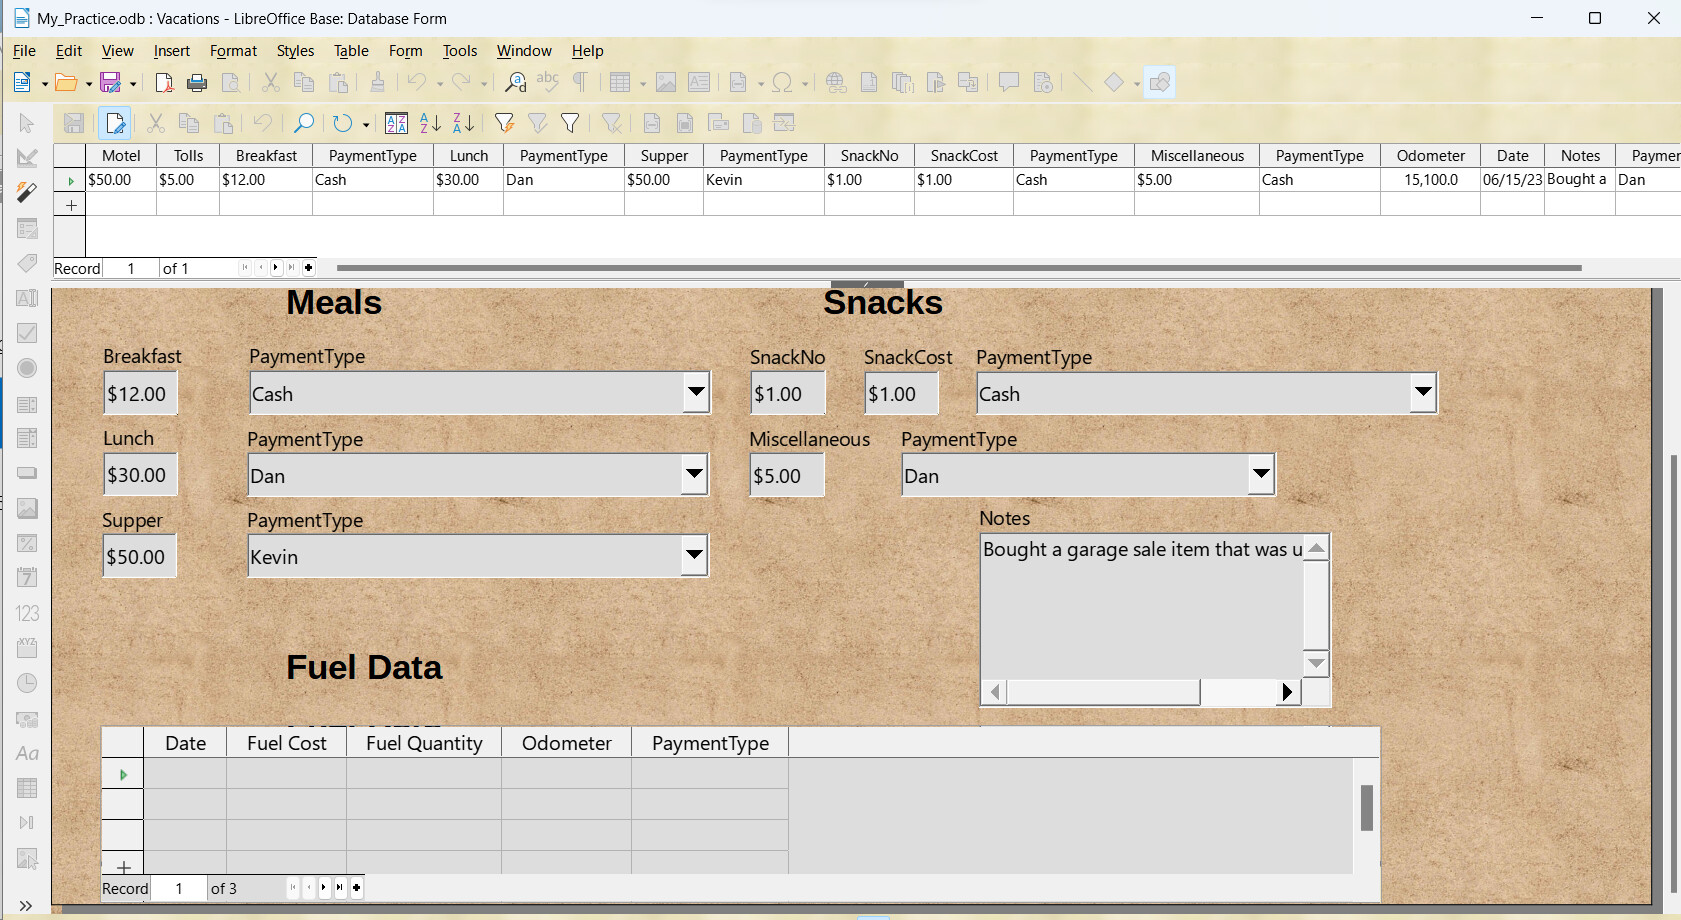1681x920 pixels.
Task: Go to next record in Fuel Data navigation bar
Action: [x=324, y=888]
